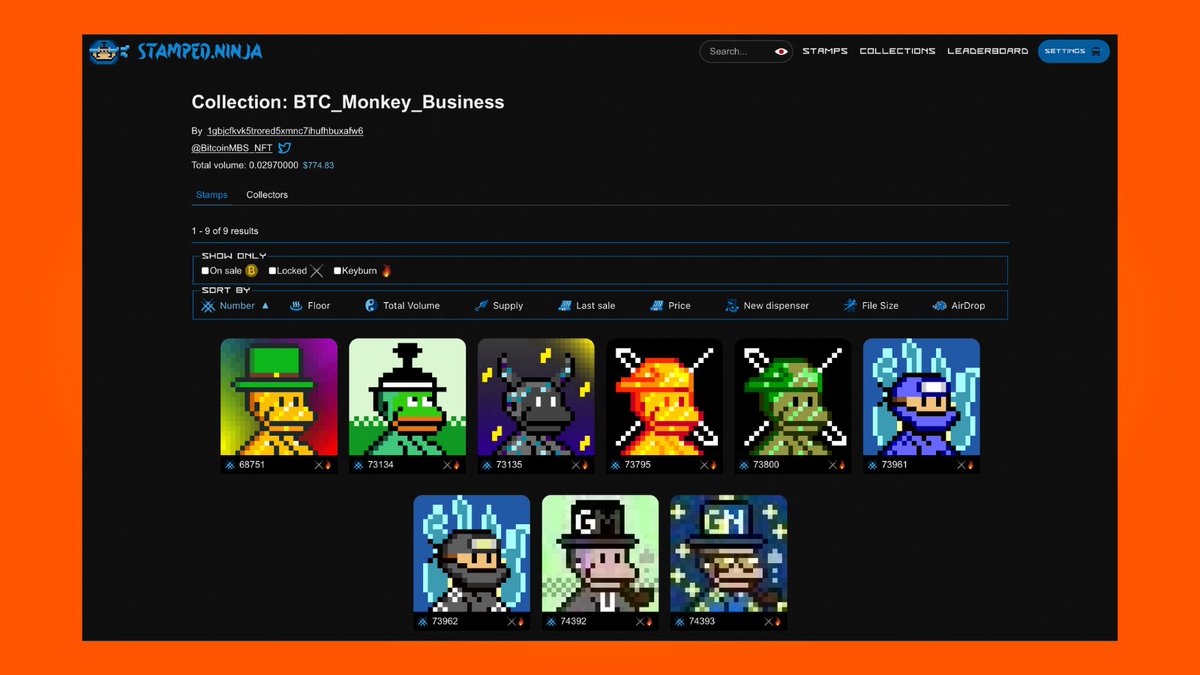Click flame keyburn icon on stamp 68751
This screenshot has width=1200, height=675.
329,465
